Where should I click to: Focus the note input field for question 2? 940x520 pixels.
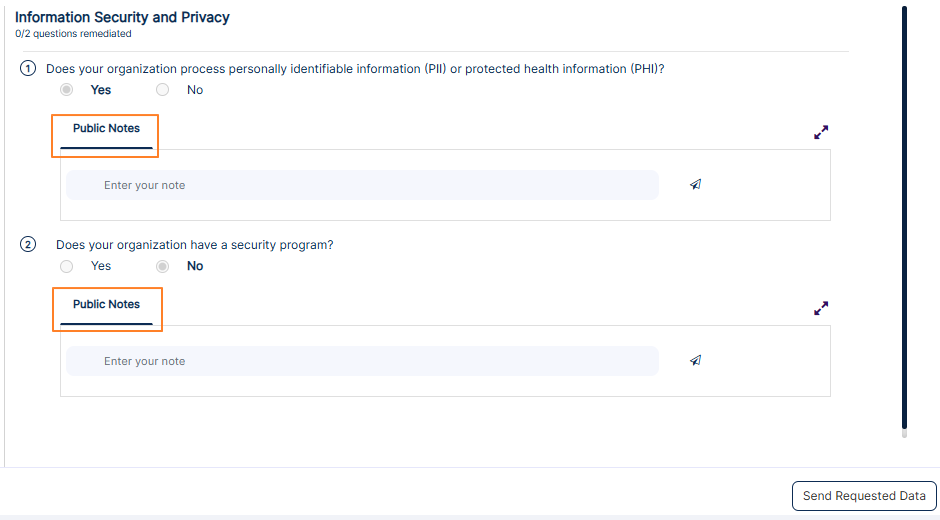362,361
